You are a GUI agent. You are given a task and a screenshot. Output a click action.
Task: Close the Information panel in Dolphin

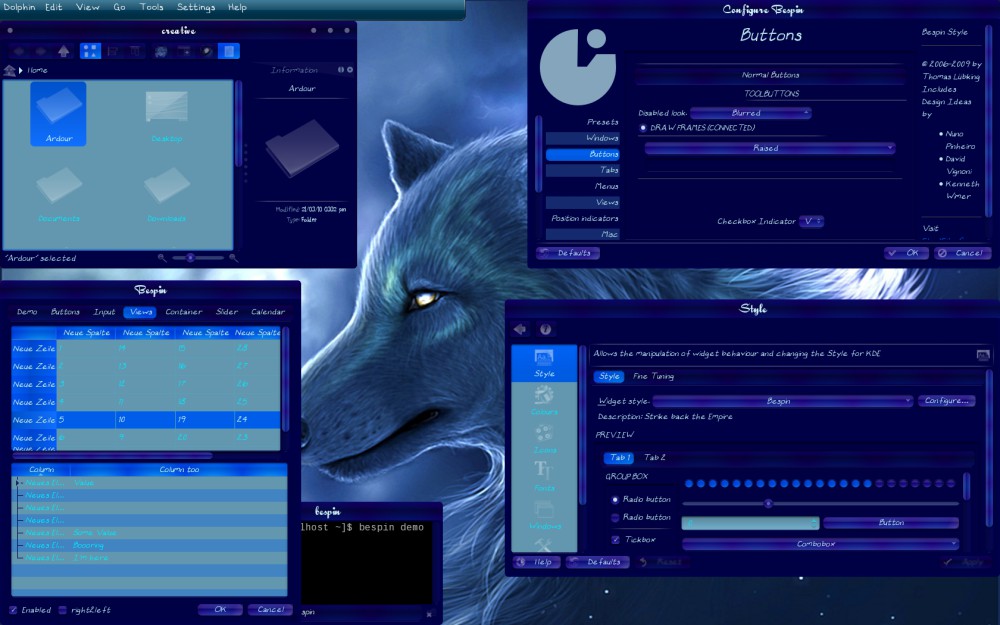coord(349,70)
